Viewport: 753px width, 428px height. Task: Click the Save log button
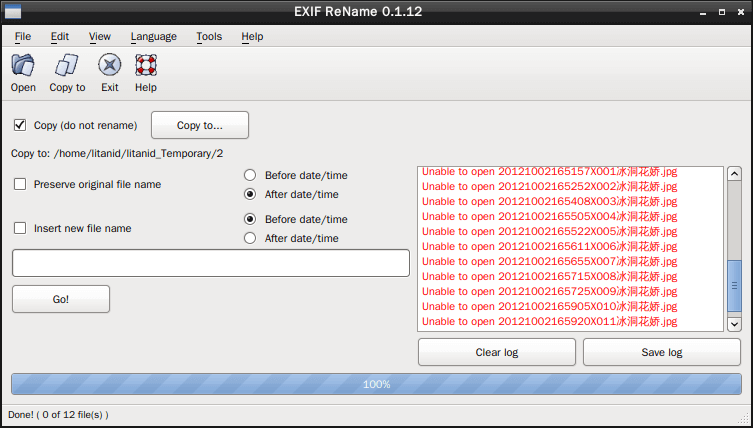click(x=662, y=352)
